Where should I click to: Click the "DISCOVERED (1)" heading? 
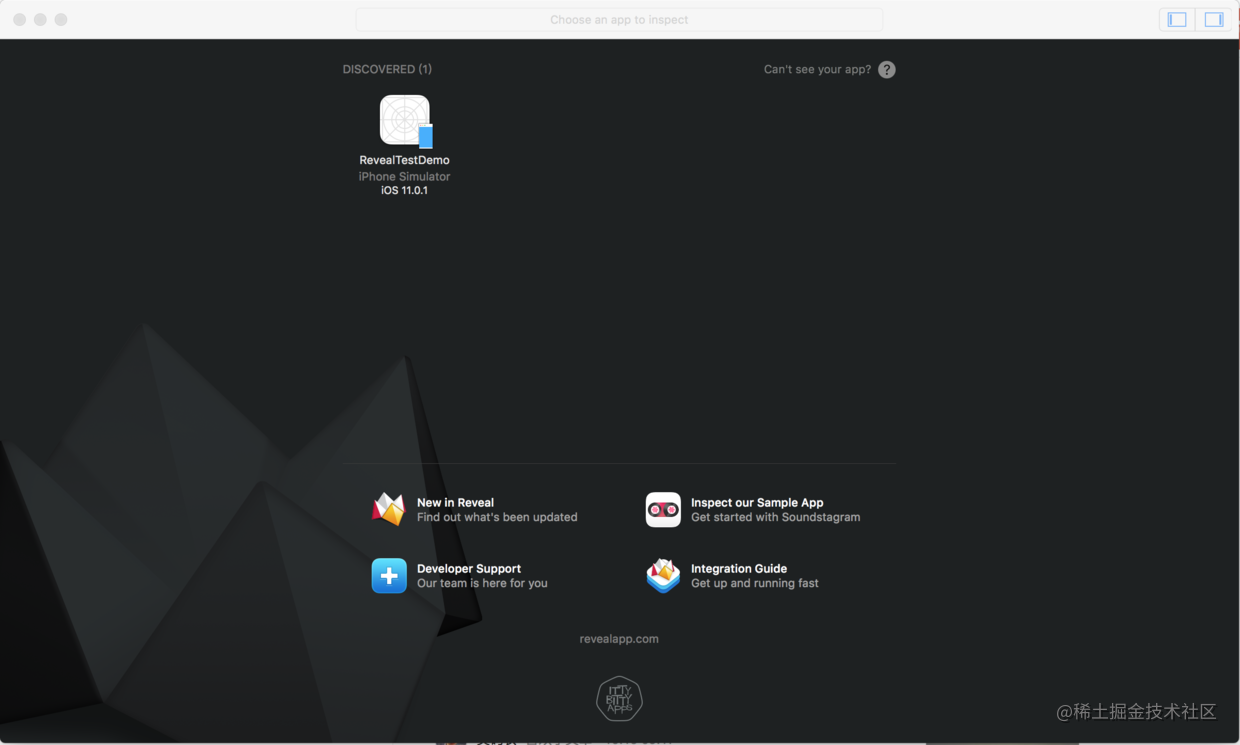tap(387, 69)
